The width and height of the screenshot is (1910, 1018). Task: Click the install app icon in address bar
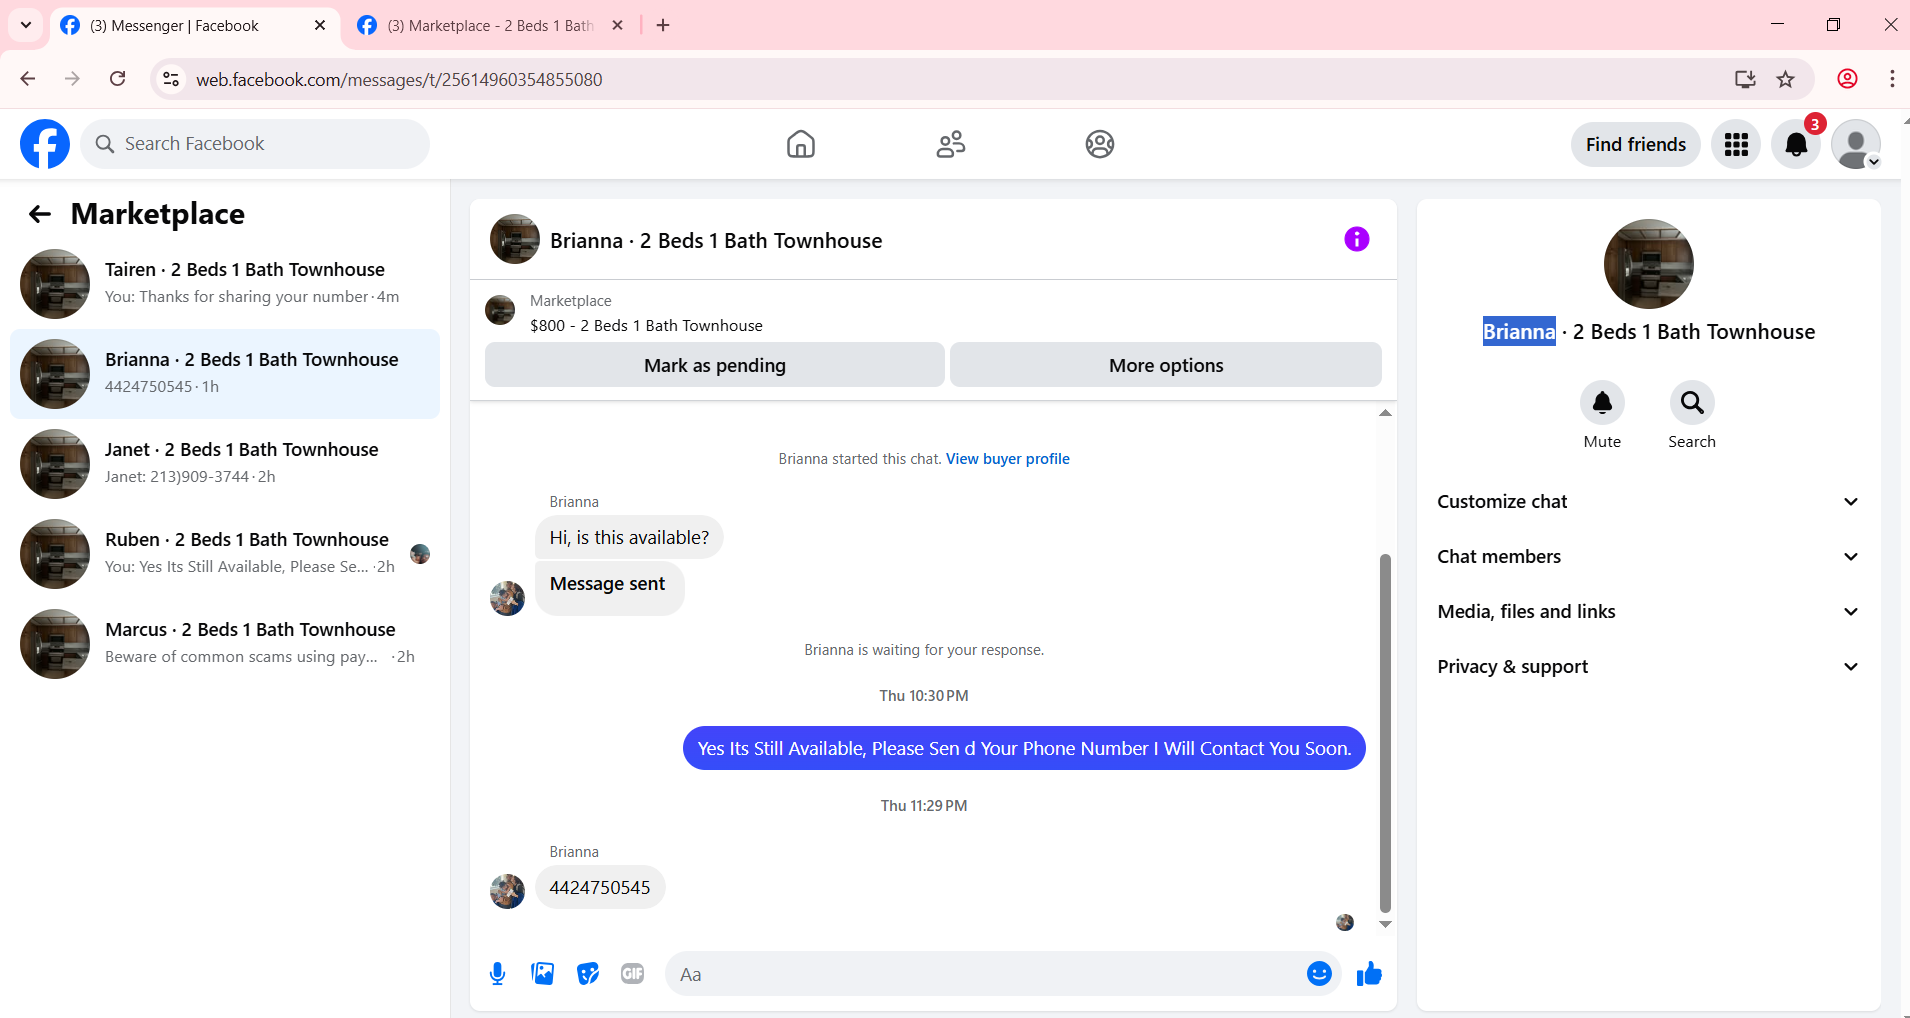(1745, 79)
